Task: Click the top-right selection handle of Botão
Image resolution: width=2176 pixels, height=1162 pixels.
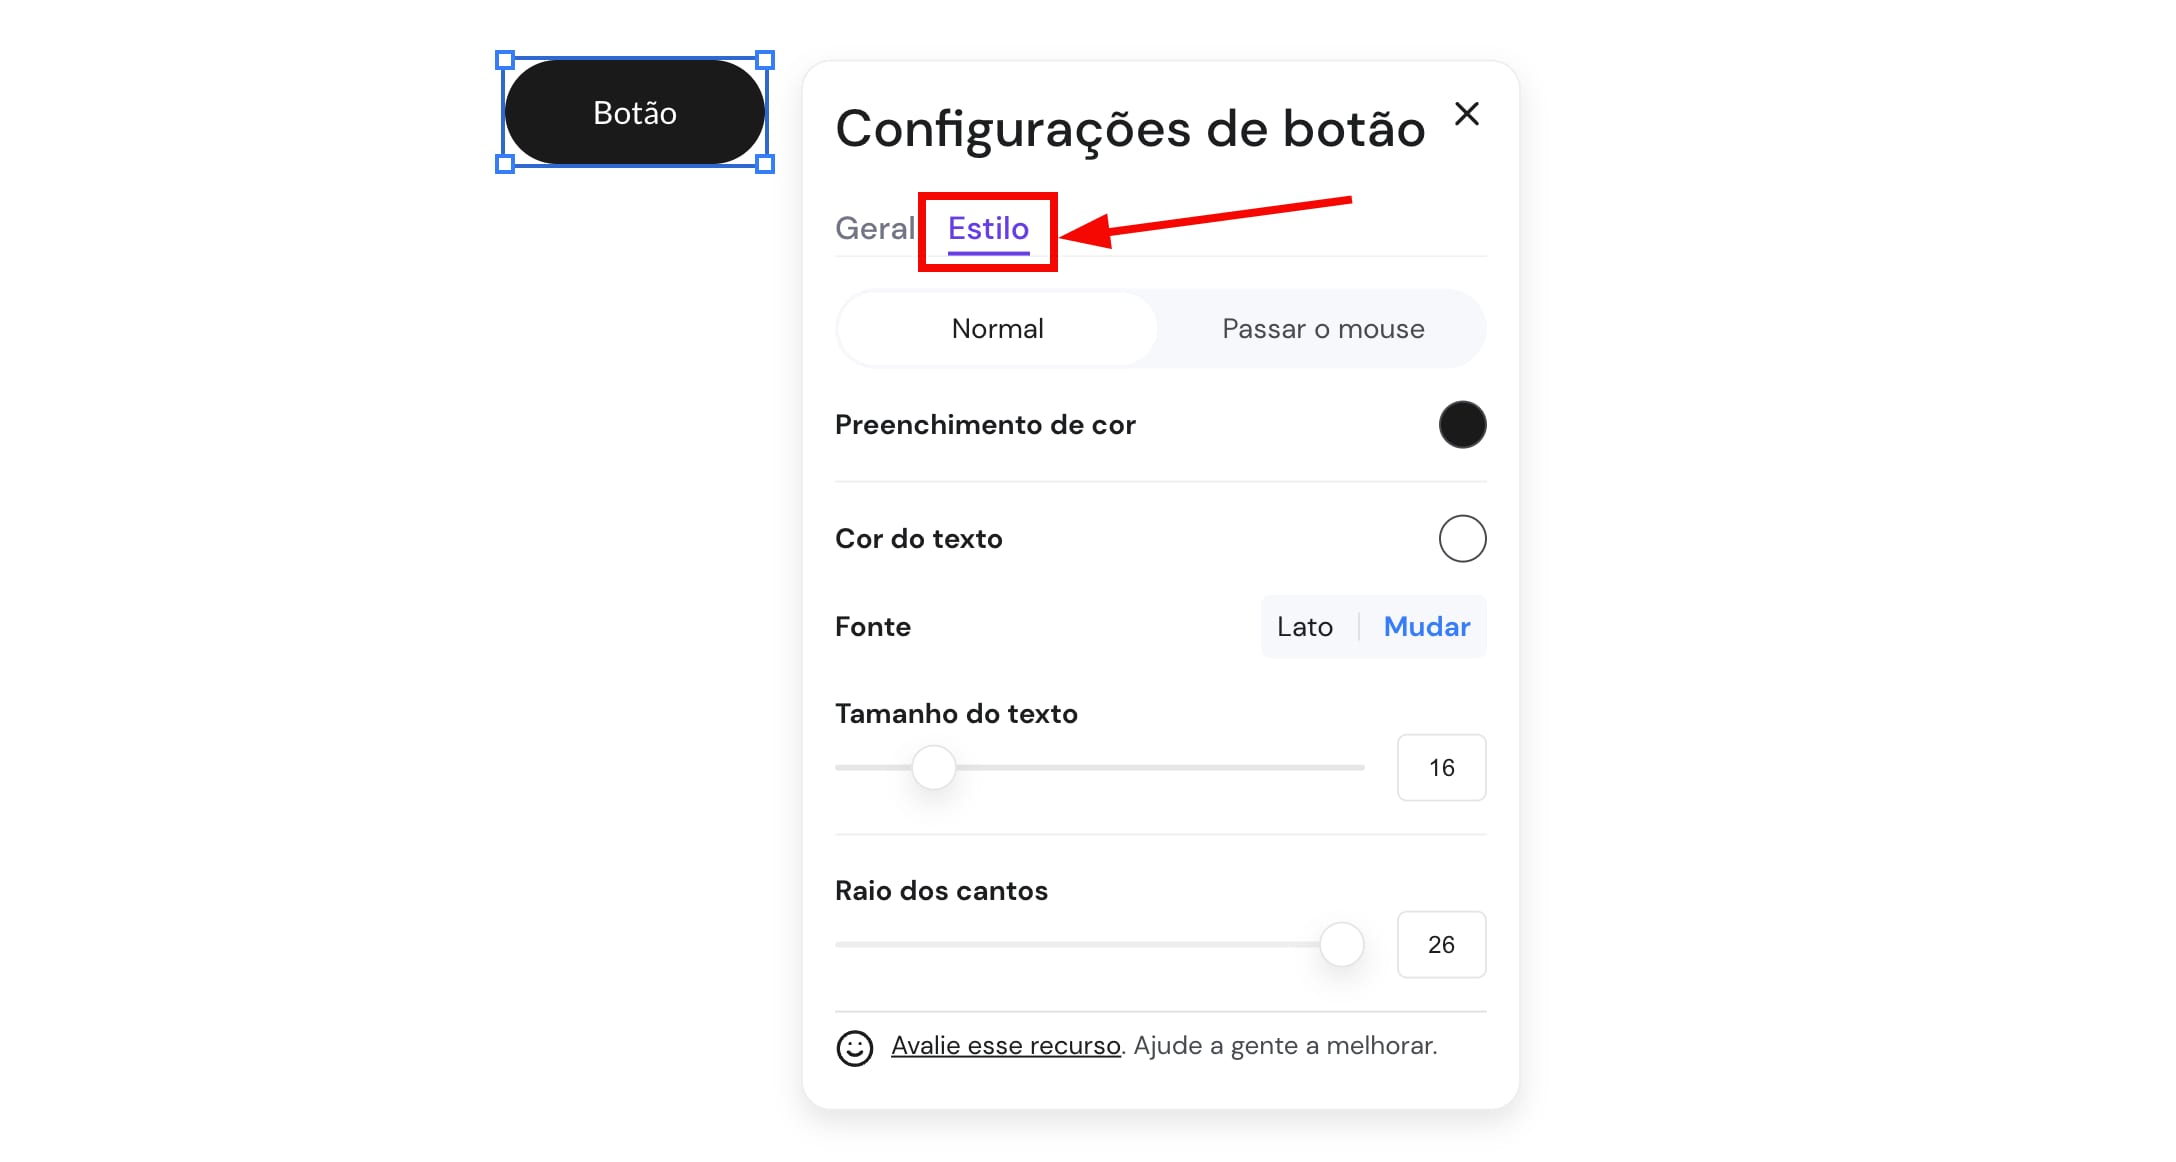Action: [765, 60]
